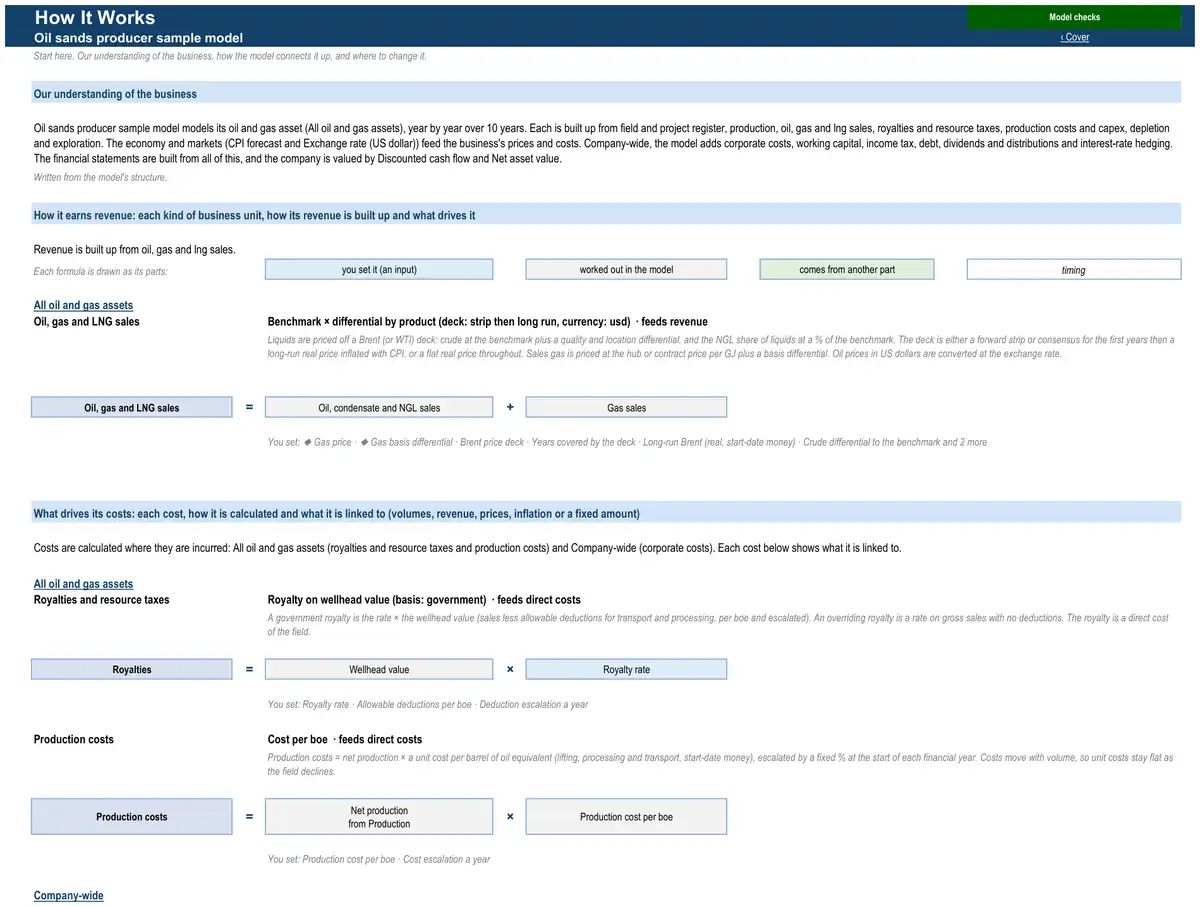Select the bold "Royalties and resource taxes" row label
The width and height of the screenshot is (1200, 907).
pos(102,600)
